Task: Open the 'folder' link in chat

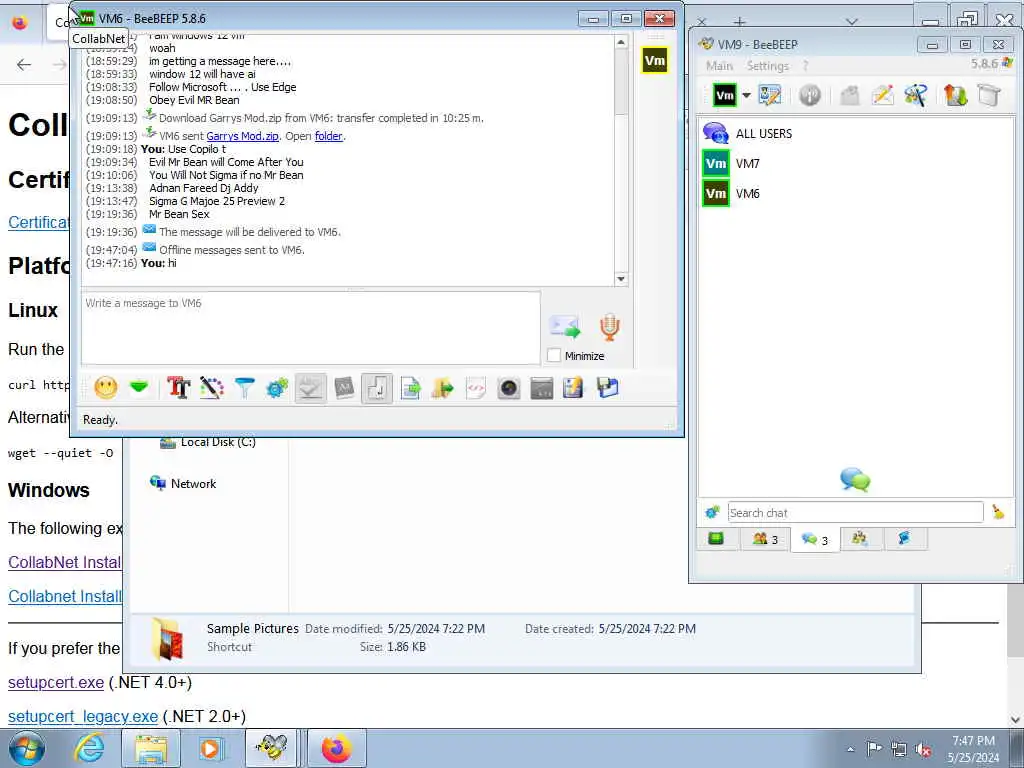Action: [x=328, y=136]
